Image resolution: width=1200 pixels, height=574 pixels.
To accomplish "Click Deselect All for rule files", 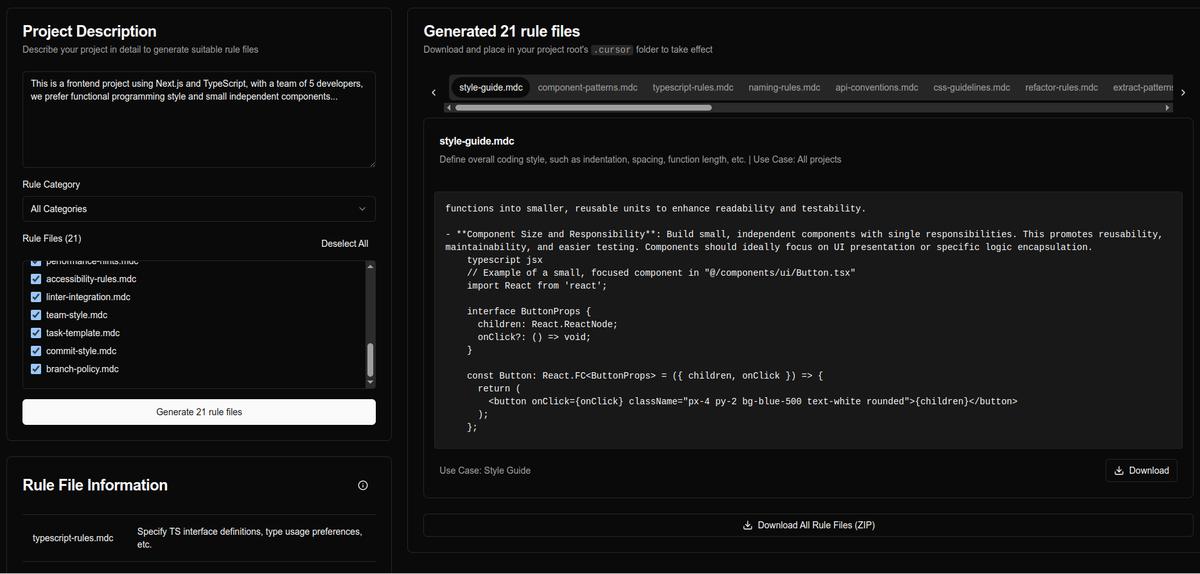I will pyautogui.click(x=344, y=244).
